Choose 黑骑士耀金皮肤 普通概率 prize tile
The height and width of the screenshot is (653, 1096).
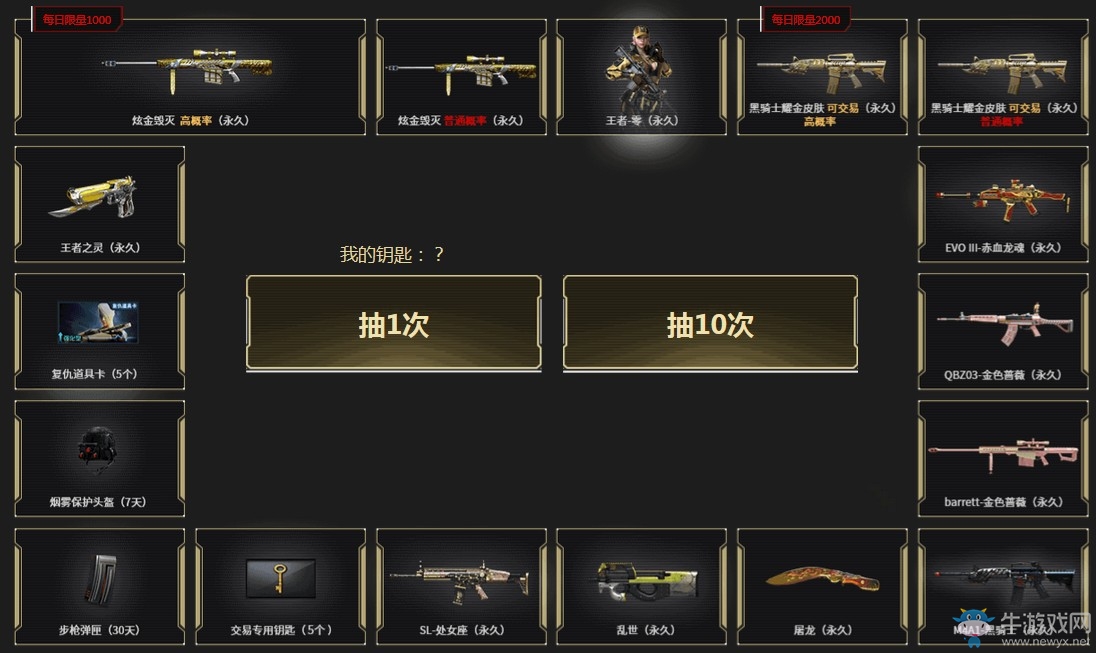click(1003, 77)
